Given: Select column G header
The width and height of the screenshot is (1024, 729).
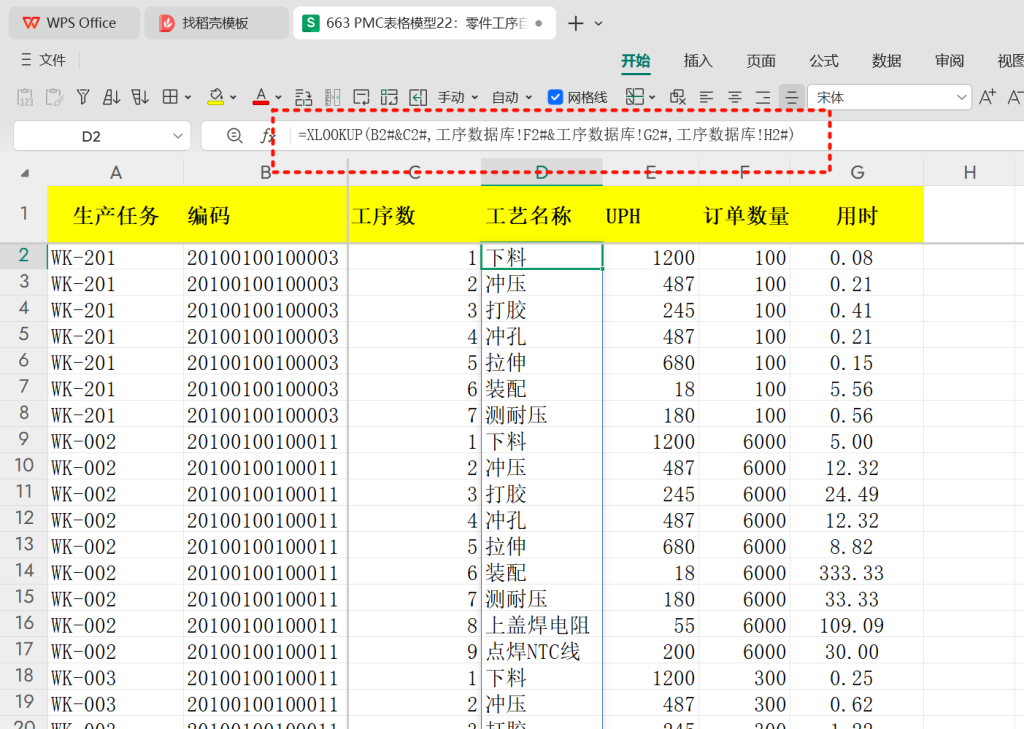Looking at the screenshot, I should pos(857,172).
